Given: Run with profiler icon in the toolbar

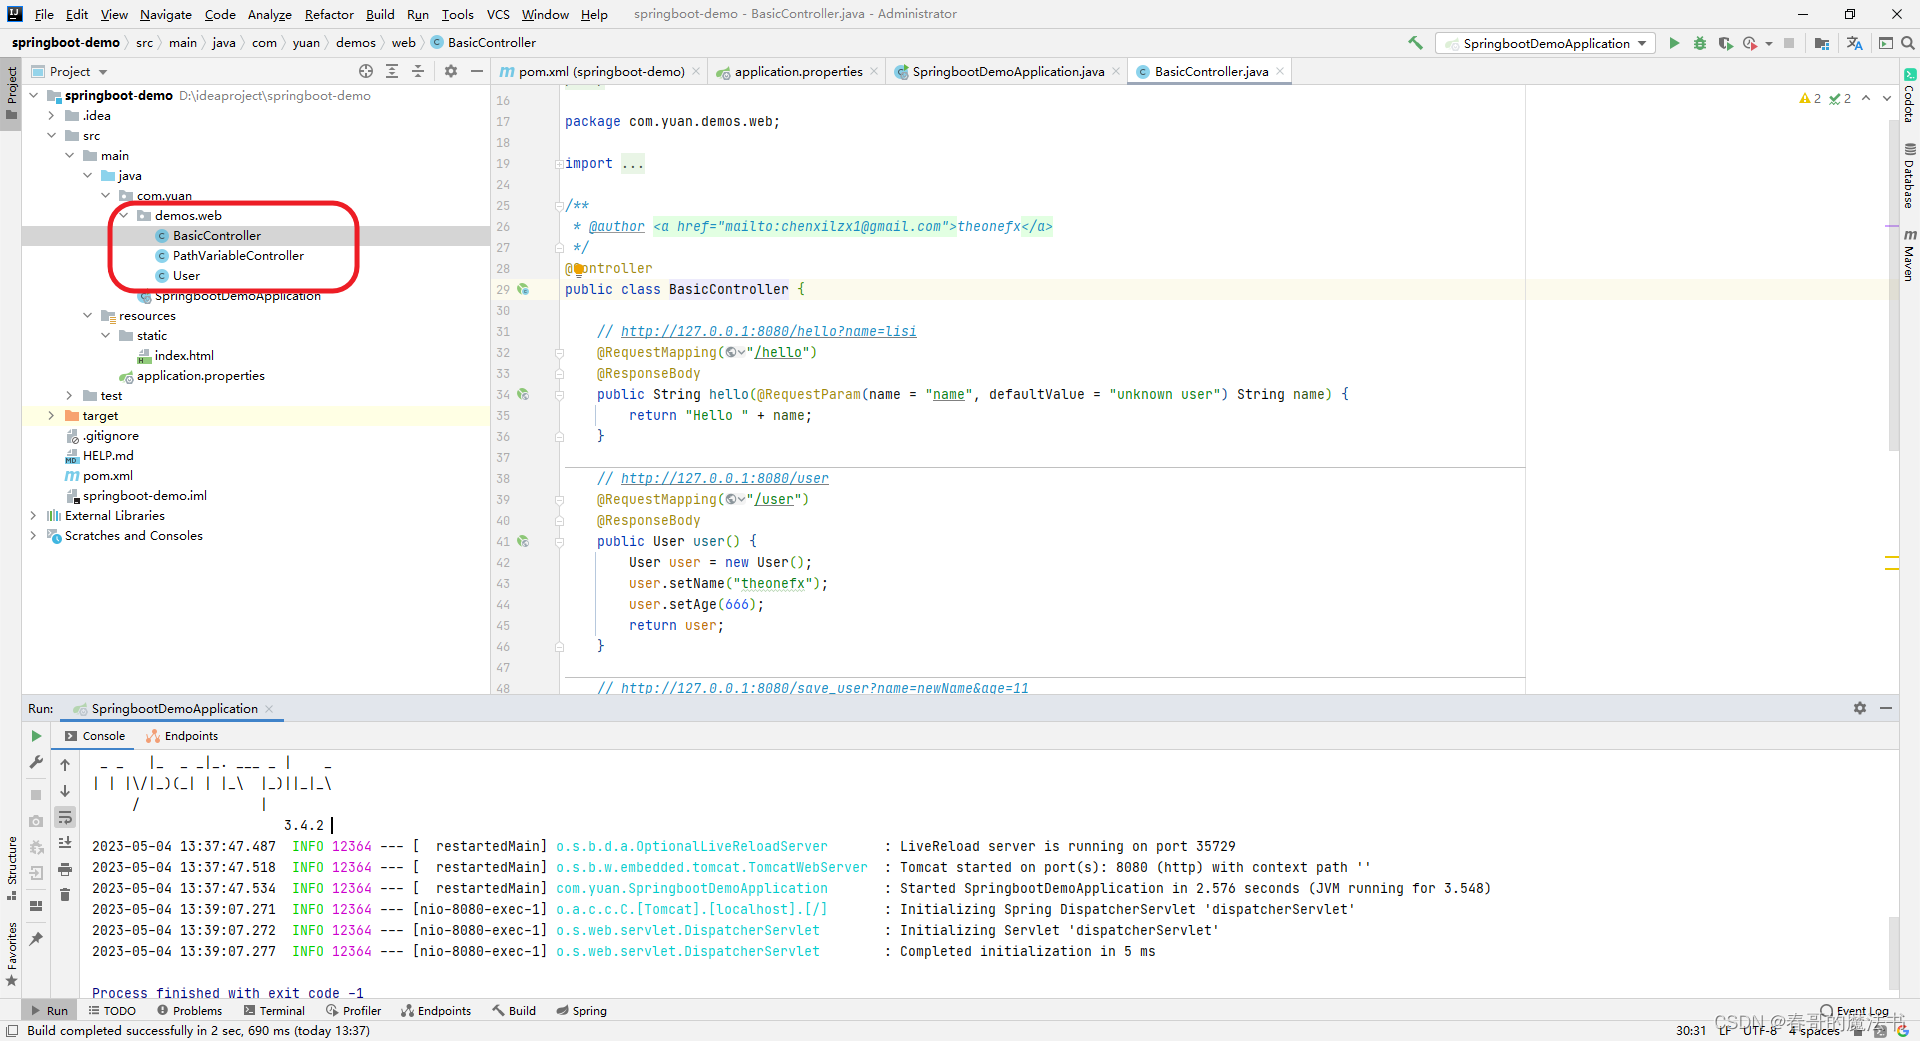Looking at the screenshot, I should [1750, 43].
